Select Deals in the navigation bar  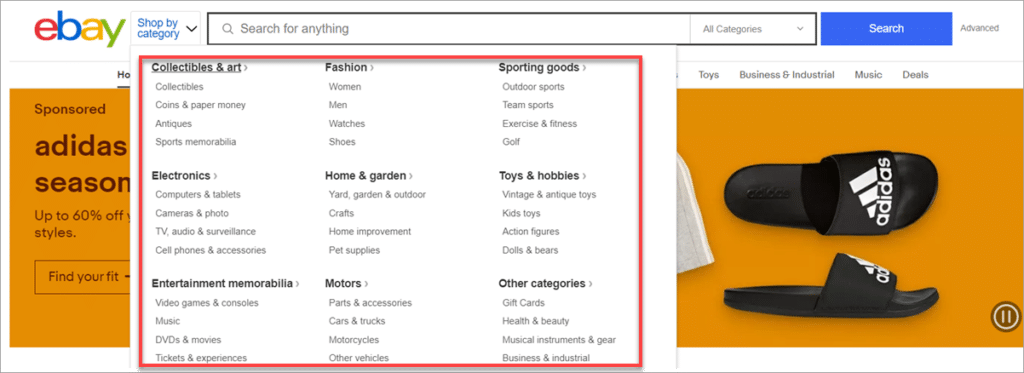pyautogui.click(x=915, y=74)
